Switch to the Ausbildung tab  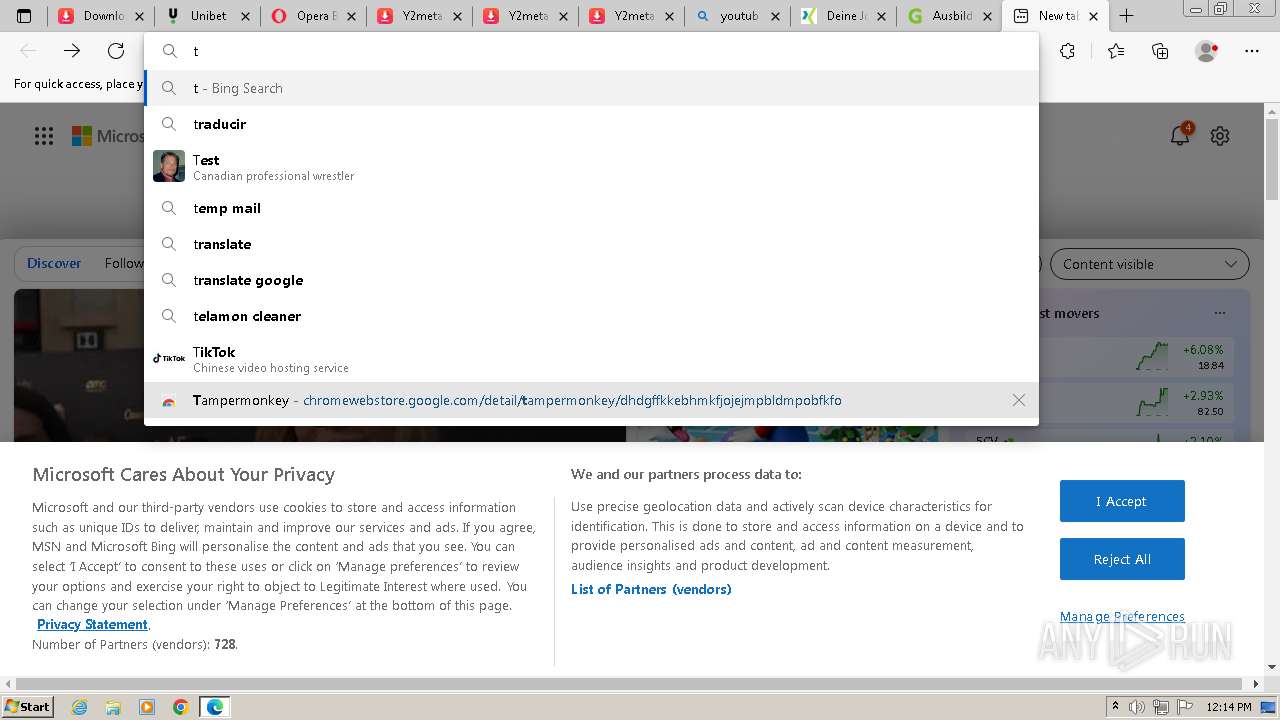(949, 16)
